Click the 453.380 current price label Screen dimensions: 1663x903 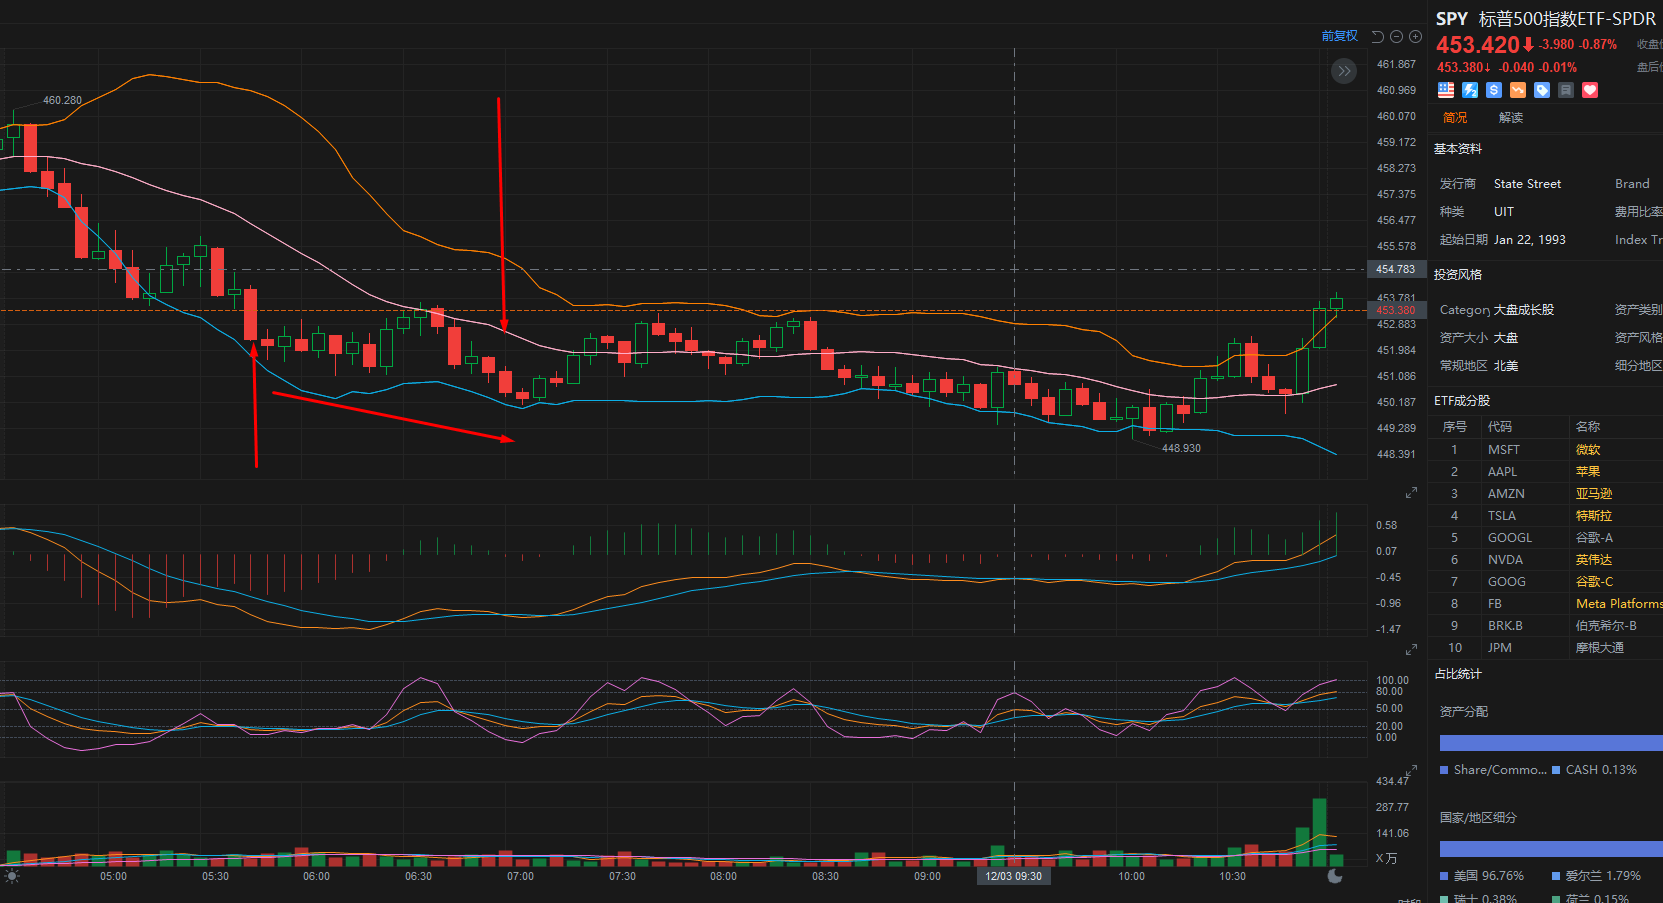pyautogui.click(x=1396, y=310)
